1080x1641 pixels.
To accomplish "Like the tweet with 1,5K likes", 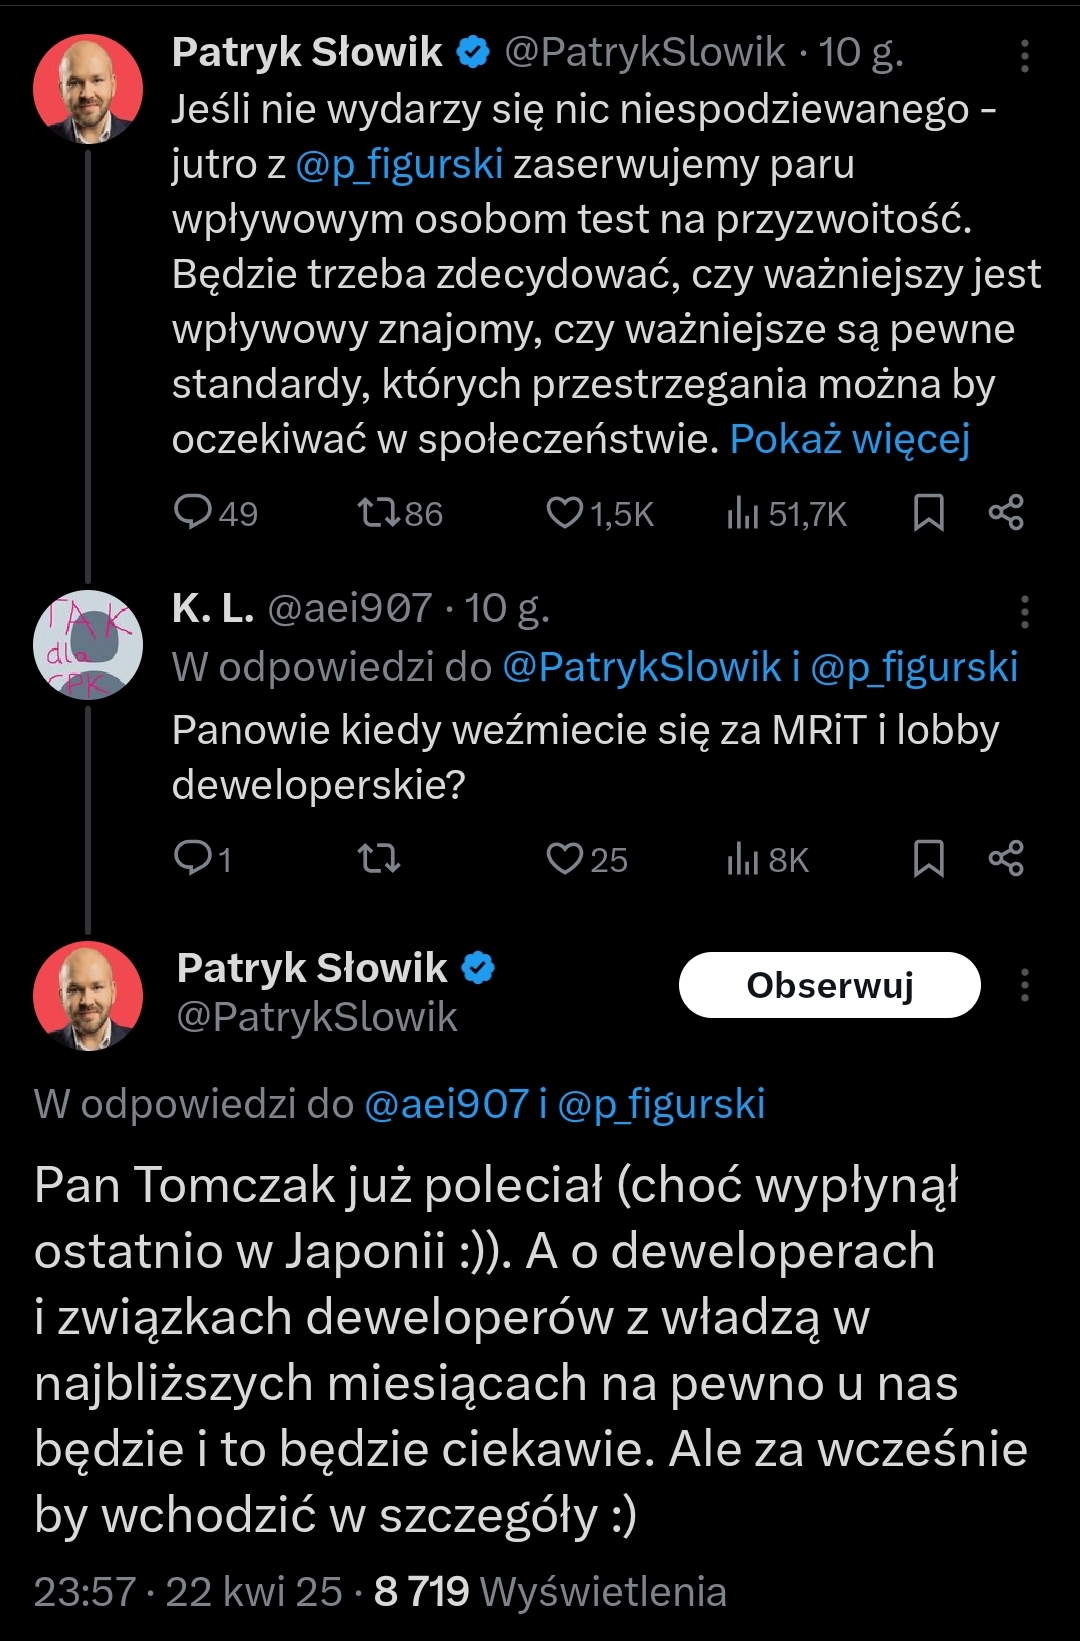I will [565, 513].
